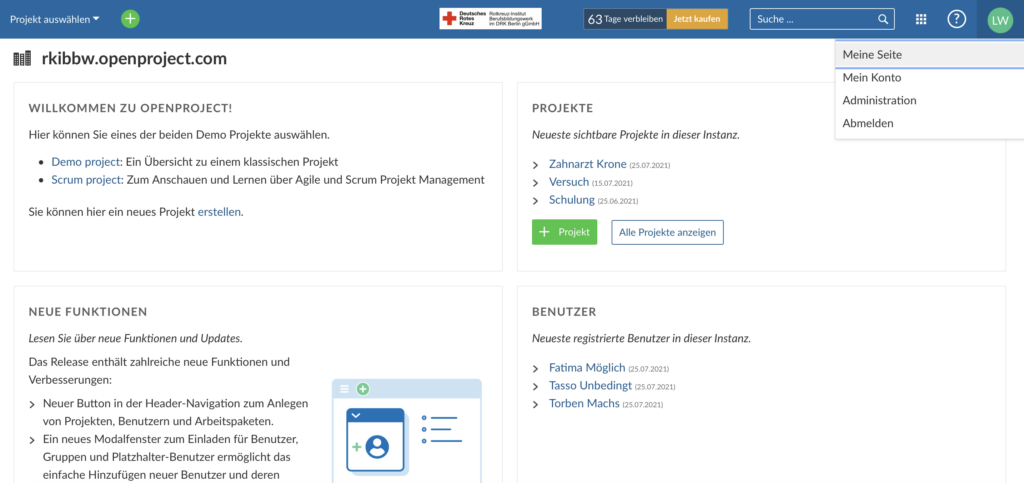
Task: Click the "Ein neues Modalfenster" bullet text
Action: coord(171,456)
